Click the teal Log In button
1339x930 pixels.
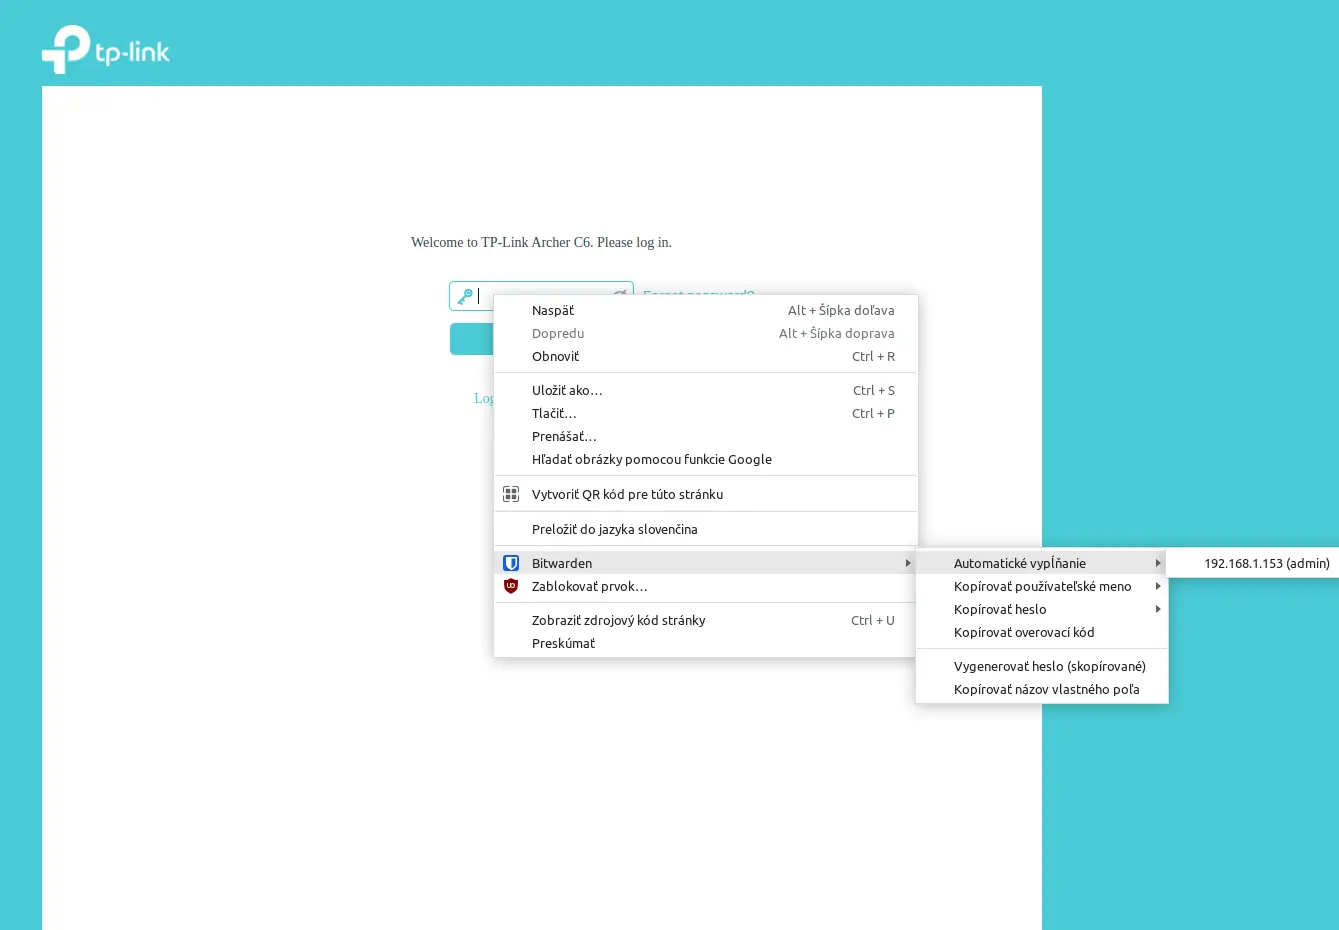point(471,339)
